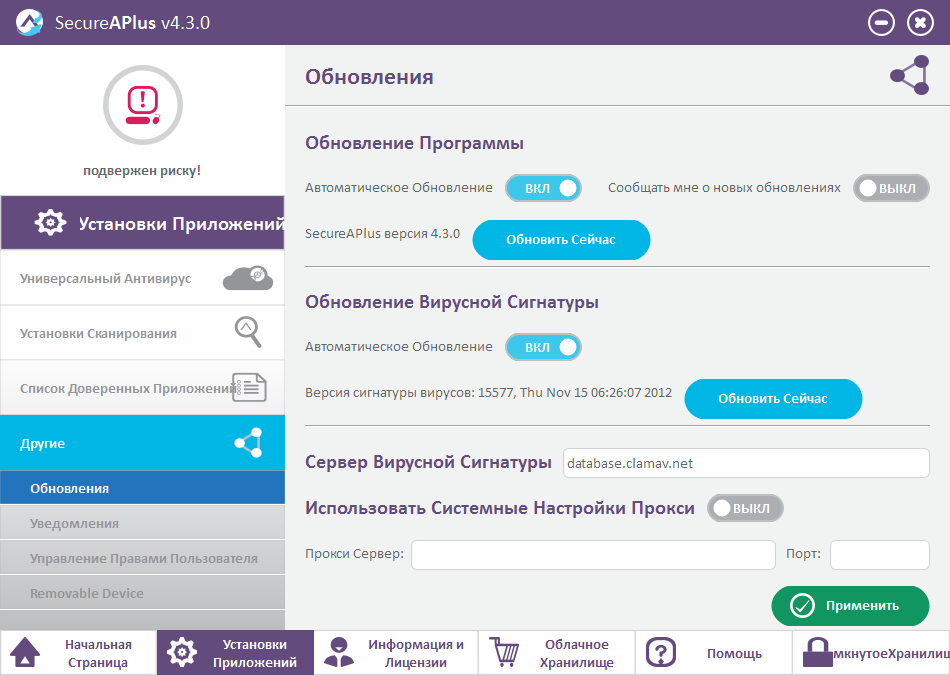Viewport: 950px width, 675px height.
Task: Open Уведомления submenu item
Action: (x=142, y=523)
